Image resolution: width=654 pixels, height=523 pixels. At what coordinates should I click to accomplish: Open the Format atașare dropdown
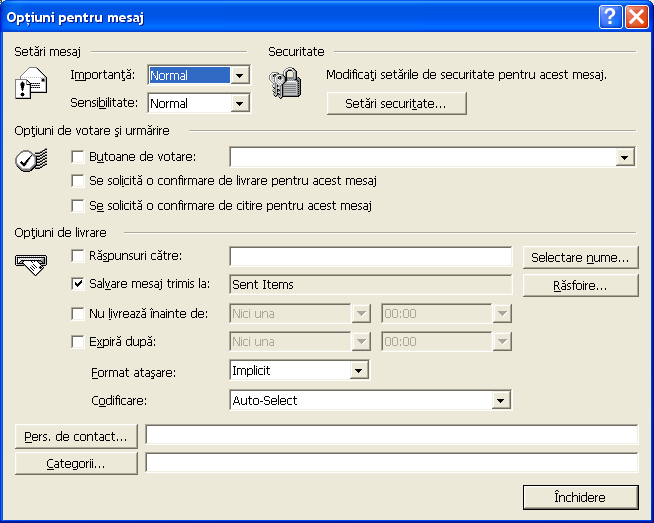[x=359, y=371]
